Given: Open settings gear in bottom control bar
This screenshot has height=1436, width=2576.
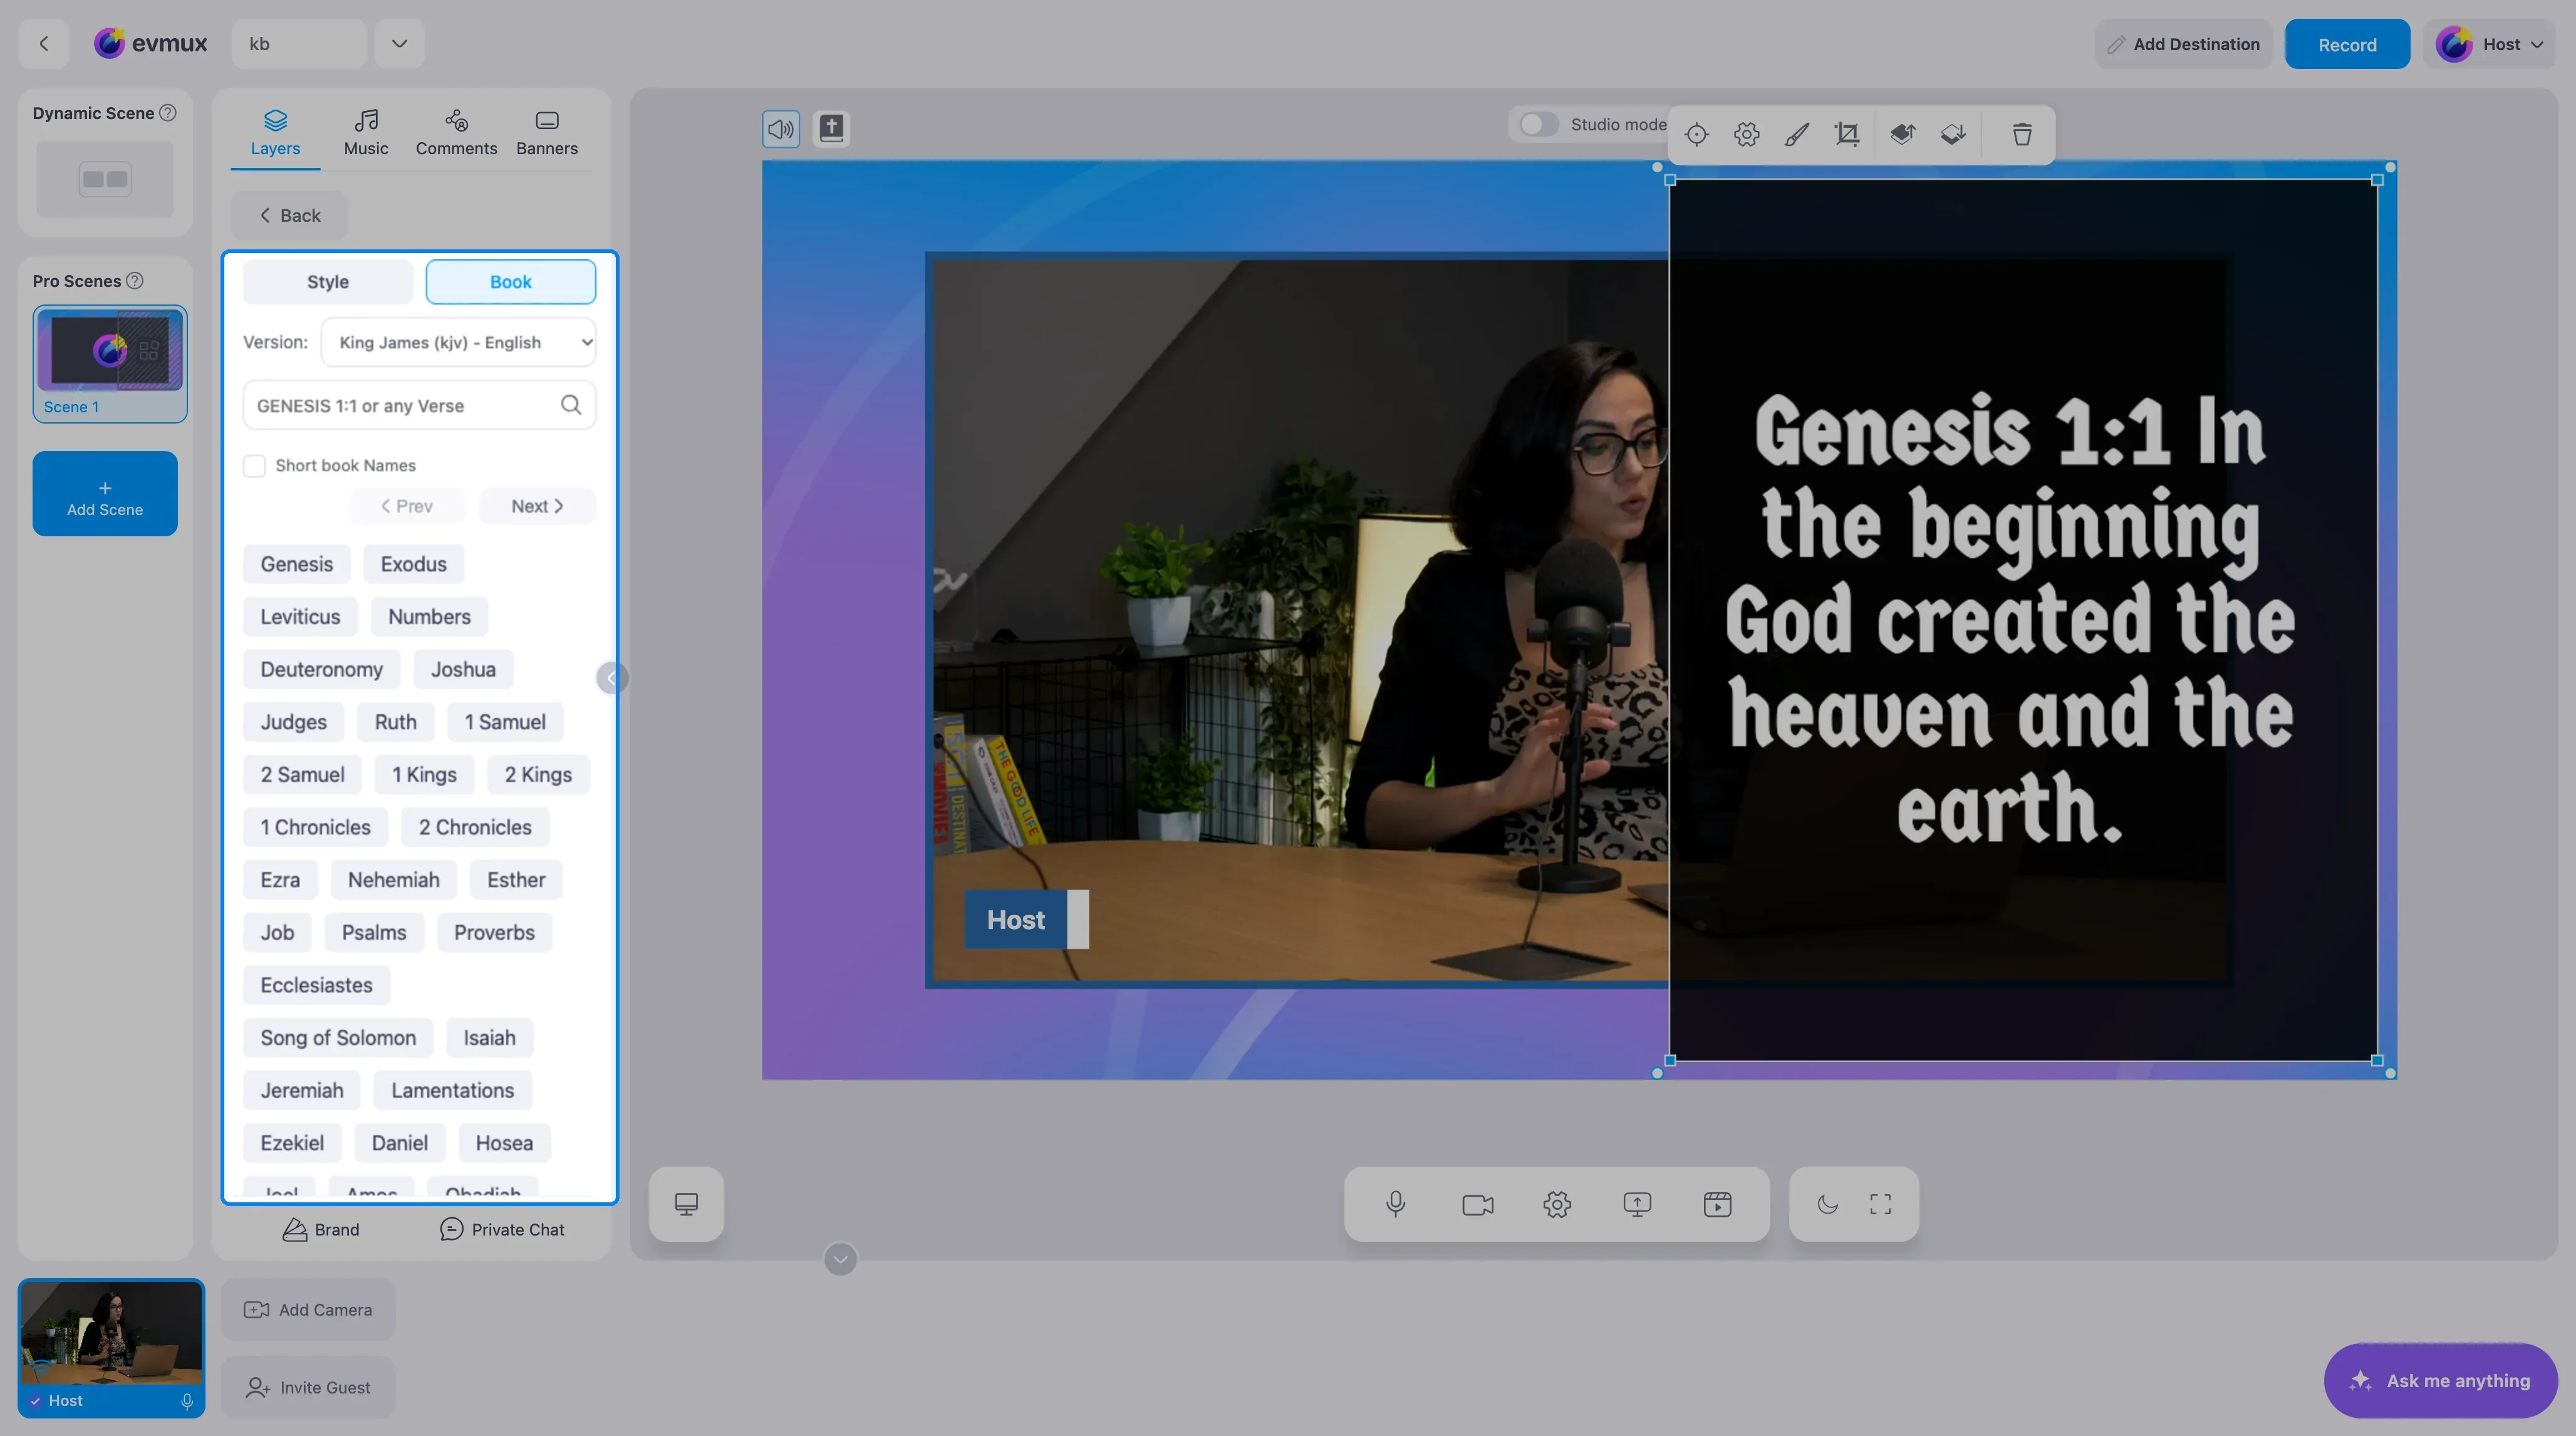Looking at the screenshot, I should (x=1557, y=1204).
